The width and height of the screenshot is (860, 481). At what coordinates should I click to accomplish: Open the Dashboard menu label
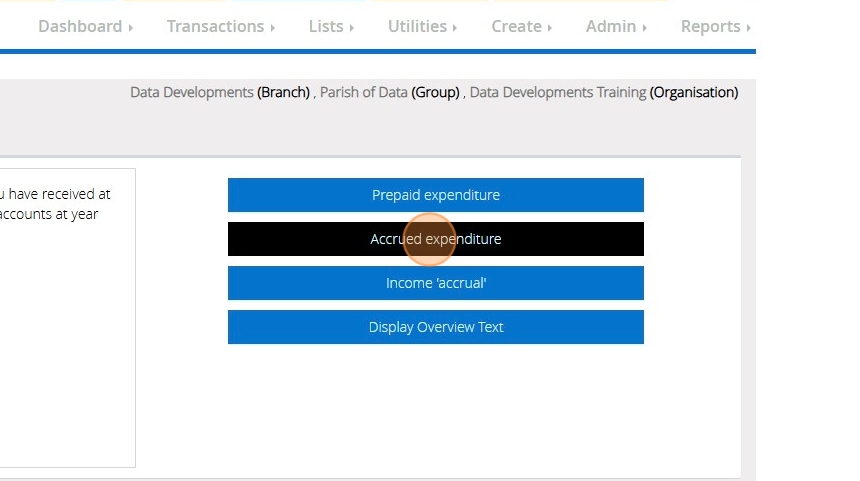point(80,26)
